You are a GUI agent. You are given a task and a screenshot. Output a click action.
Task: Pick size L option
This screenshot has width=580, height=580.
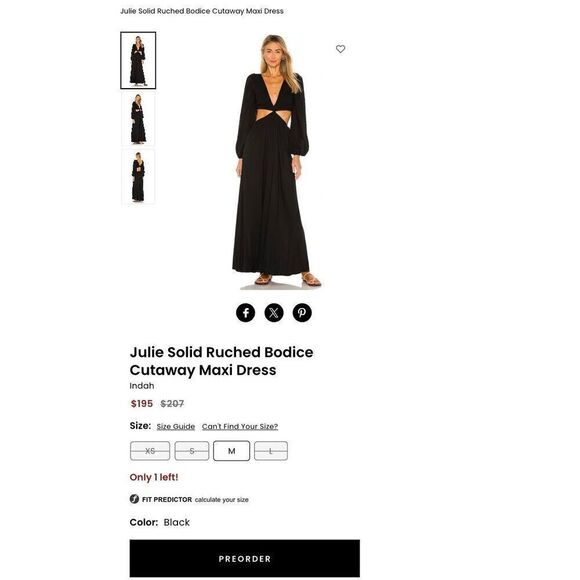271,451
